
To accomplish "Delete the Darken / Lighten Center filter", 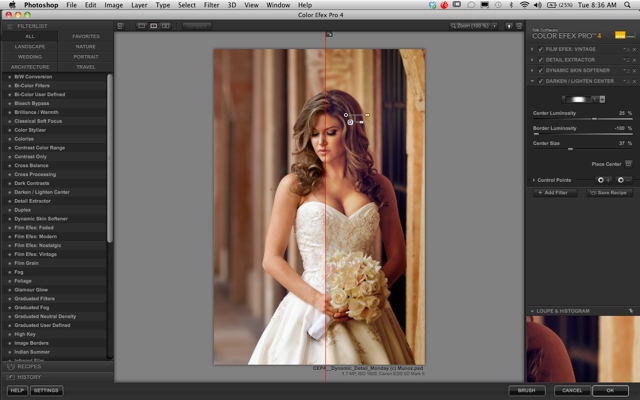I will point(634,81).
